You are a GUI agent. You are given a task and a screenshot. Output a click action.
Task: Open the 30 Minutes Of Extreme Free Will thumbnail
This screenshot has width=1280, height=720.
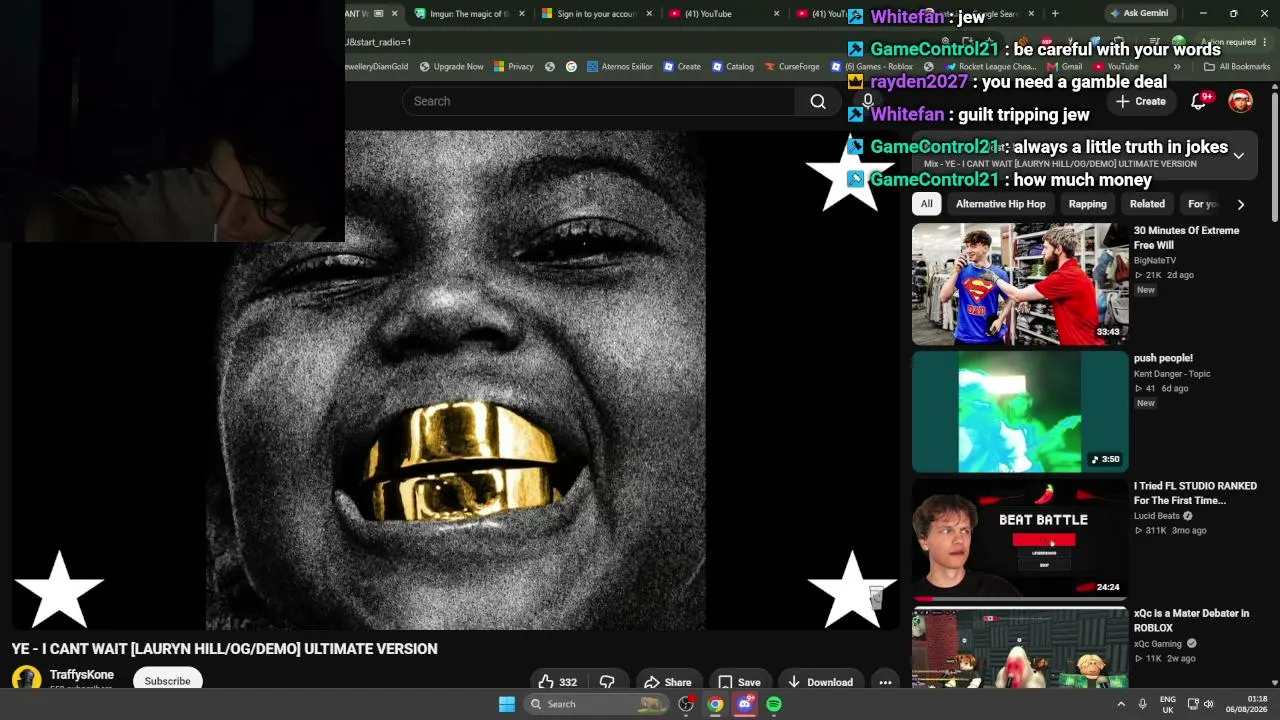[x=1020, y=284]
